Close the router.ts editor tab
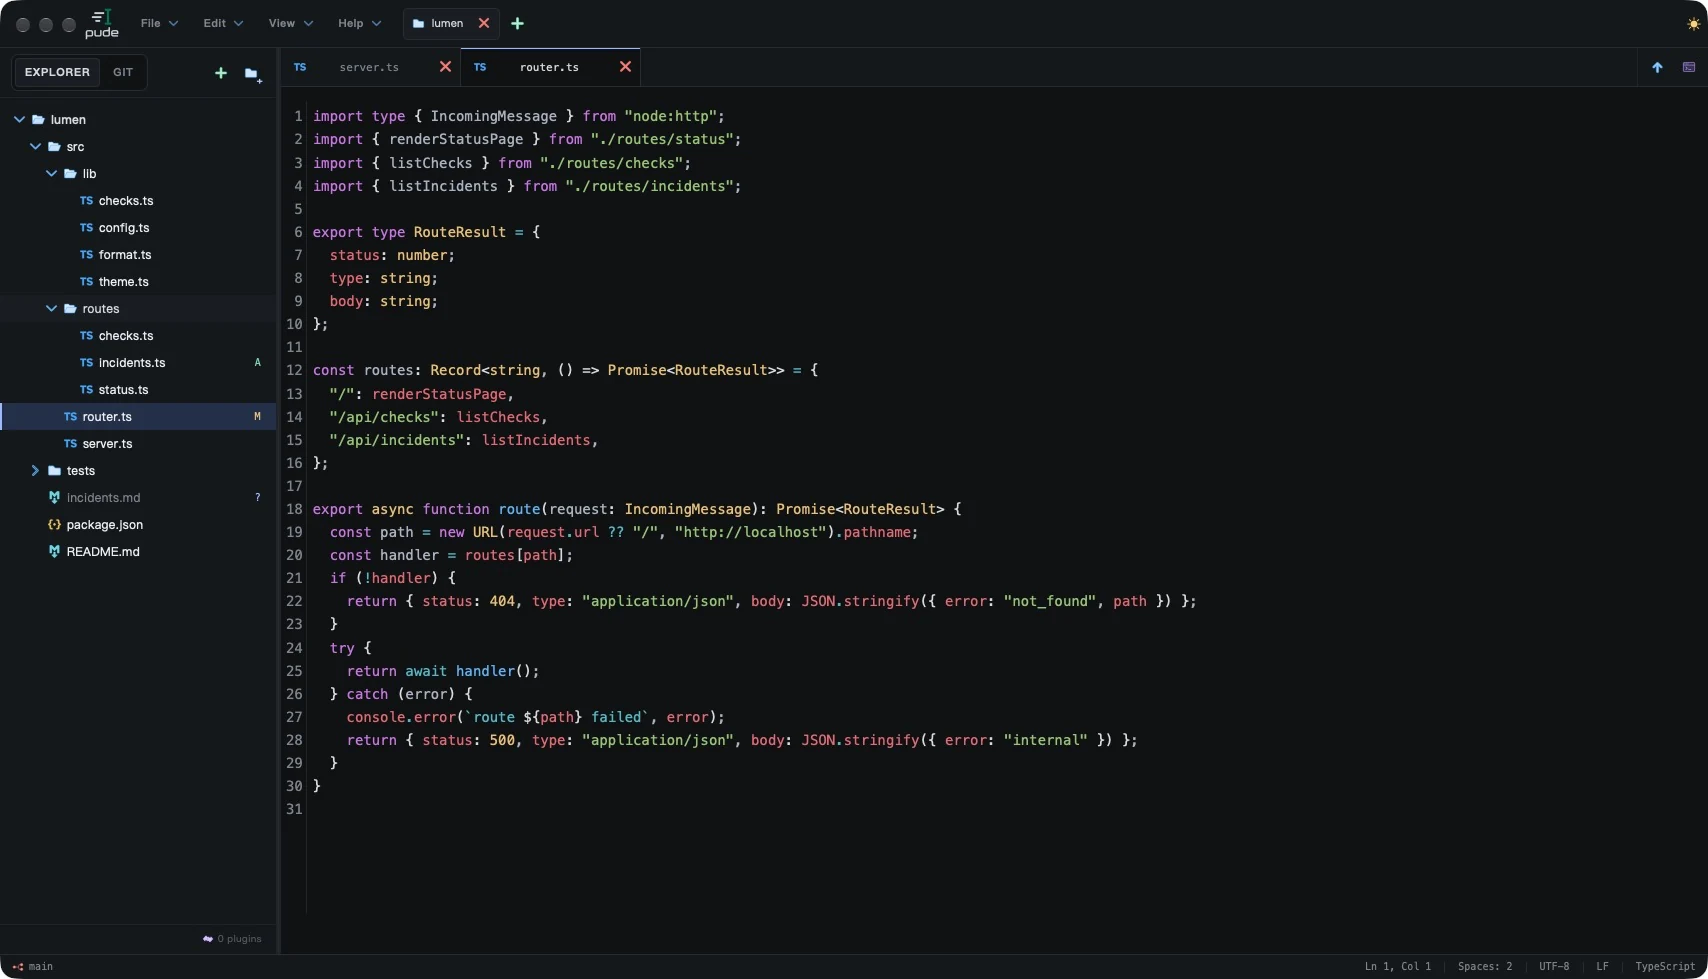Viewport: 1708px width, 979px height. click(625, 67)
